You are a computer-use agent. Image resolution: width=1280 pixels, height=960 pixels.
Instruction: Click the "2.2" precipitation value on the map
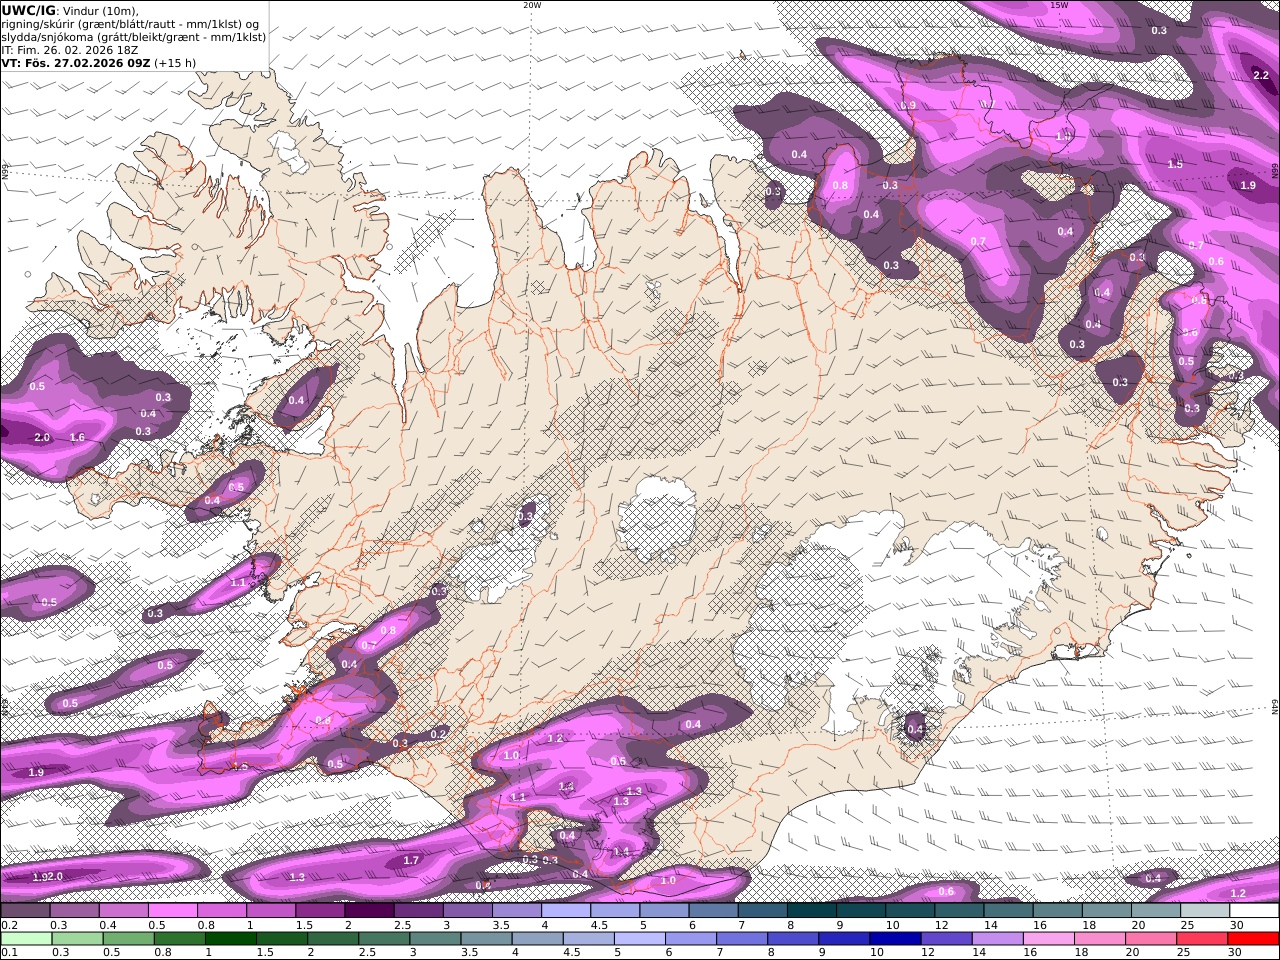(x=1261, y=75)
